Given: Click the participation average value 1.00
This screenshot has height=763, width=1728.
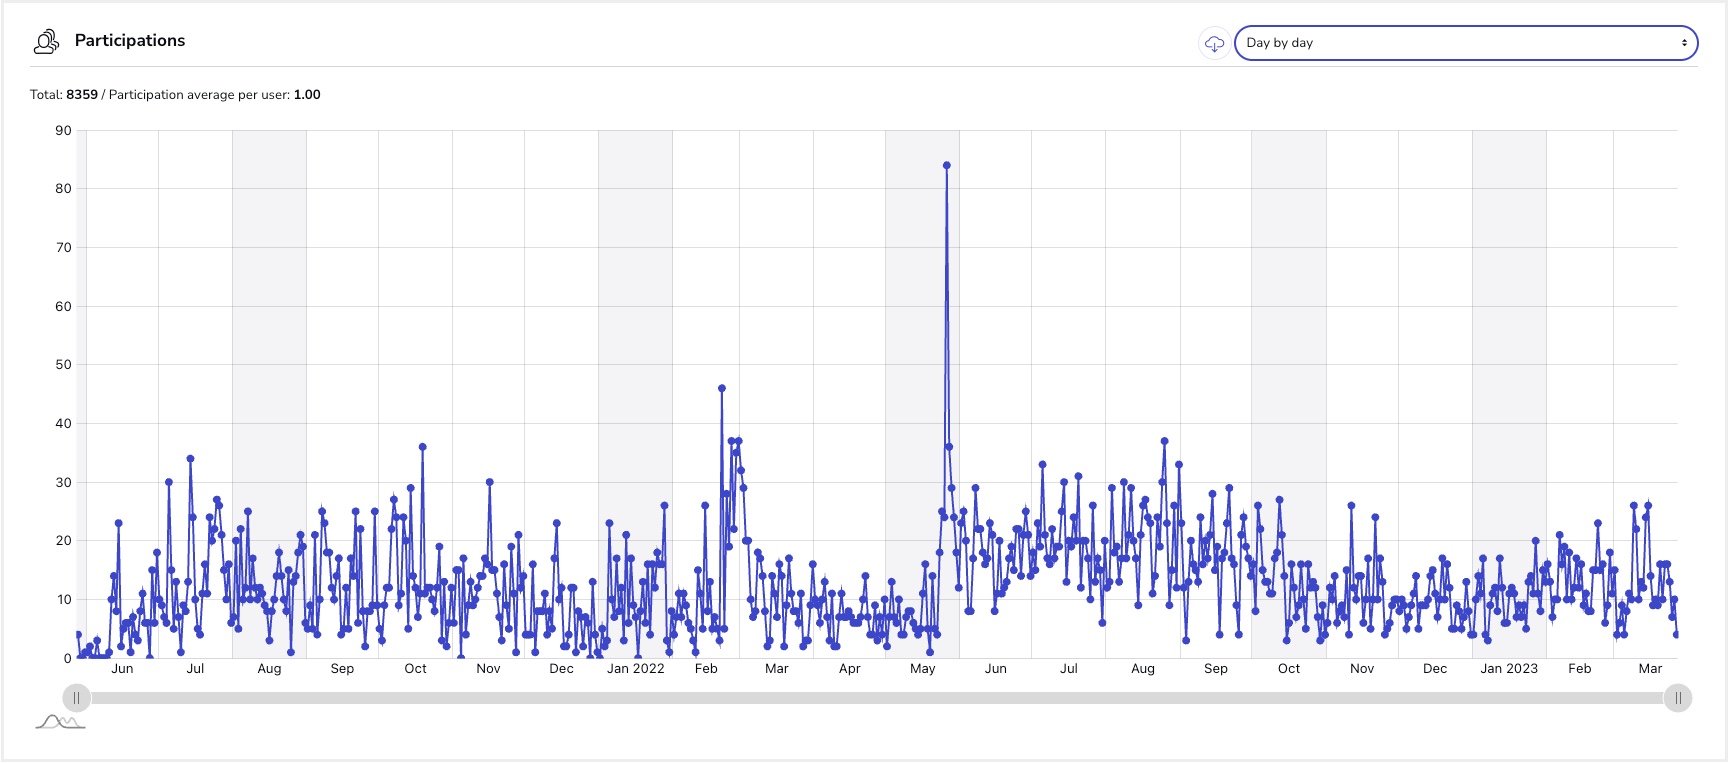Looking at the screenshot, I should (x=307, y=95).
